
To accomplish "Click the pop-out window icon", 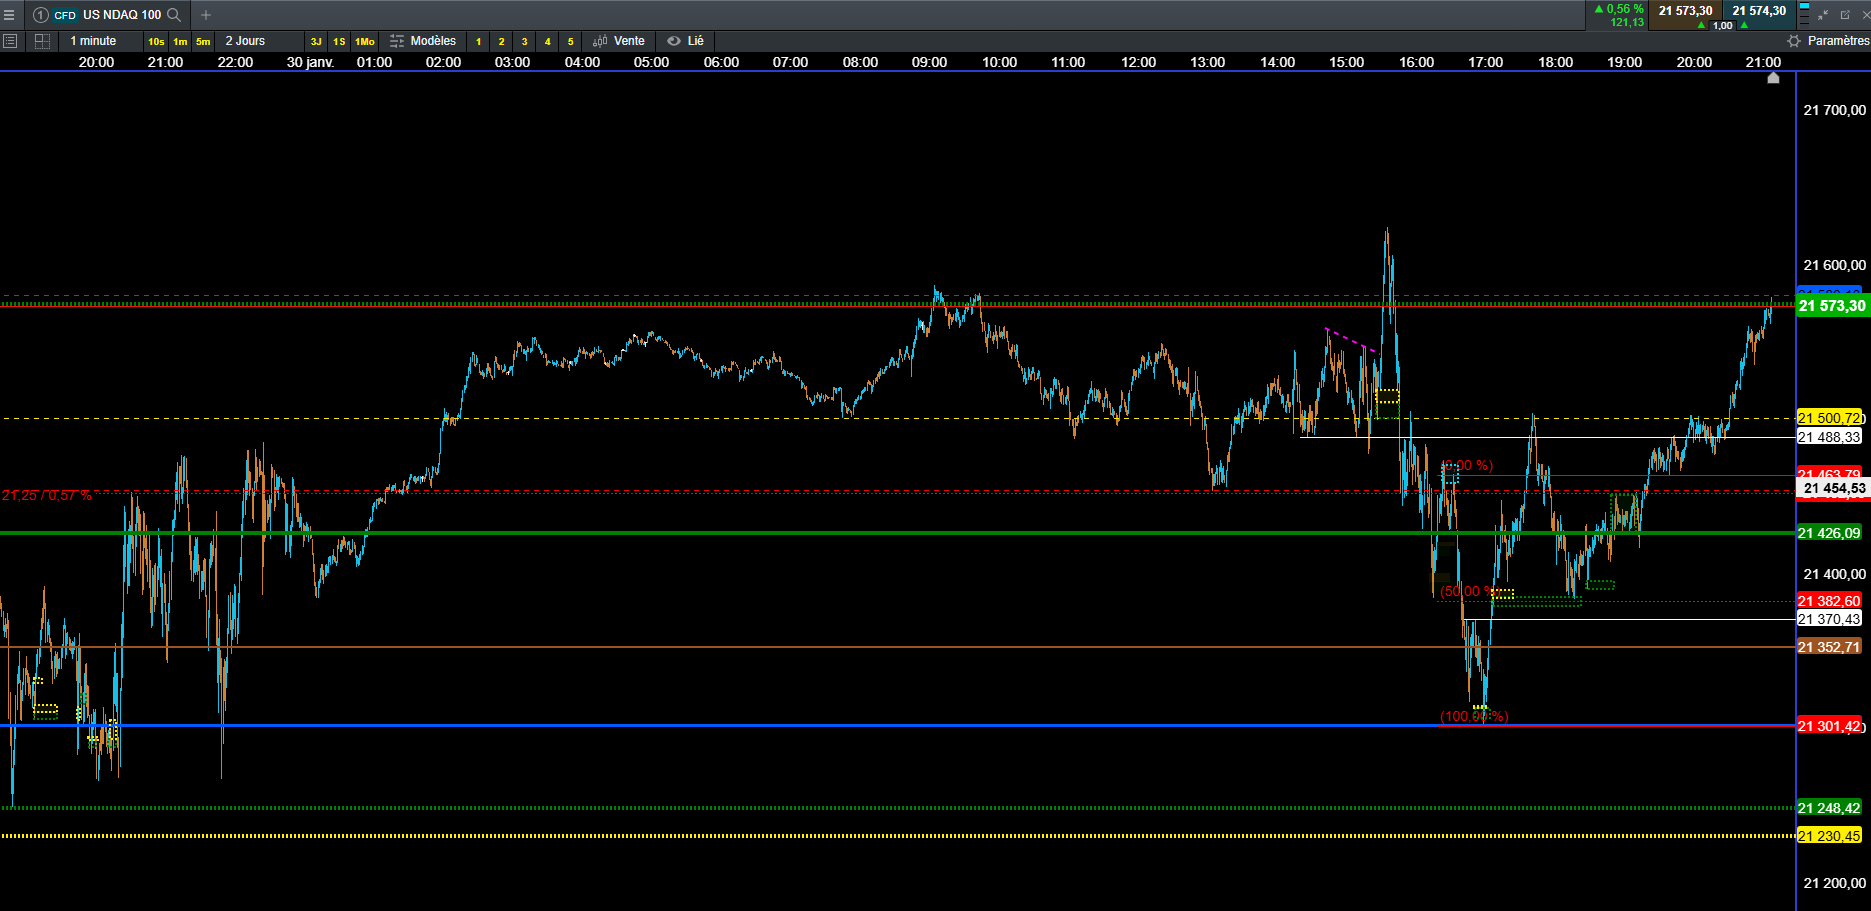I will pyautogui.click(x=1845, y=14).
